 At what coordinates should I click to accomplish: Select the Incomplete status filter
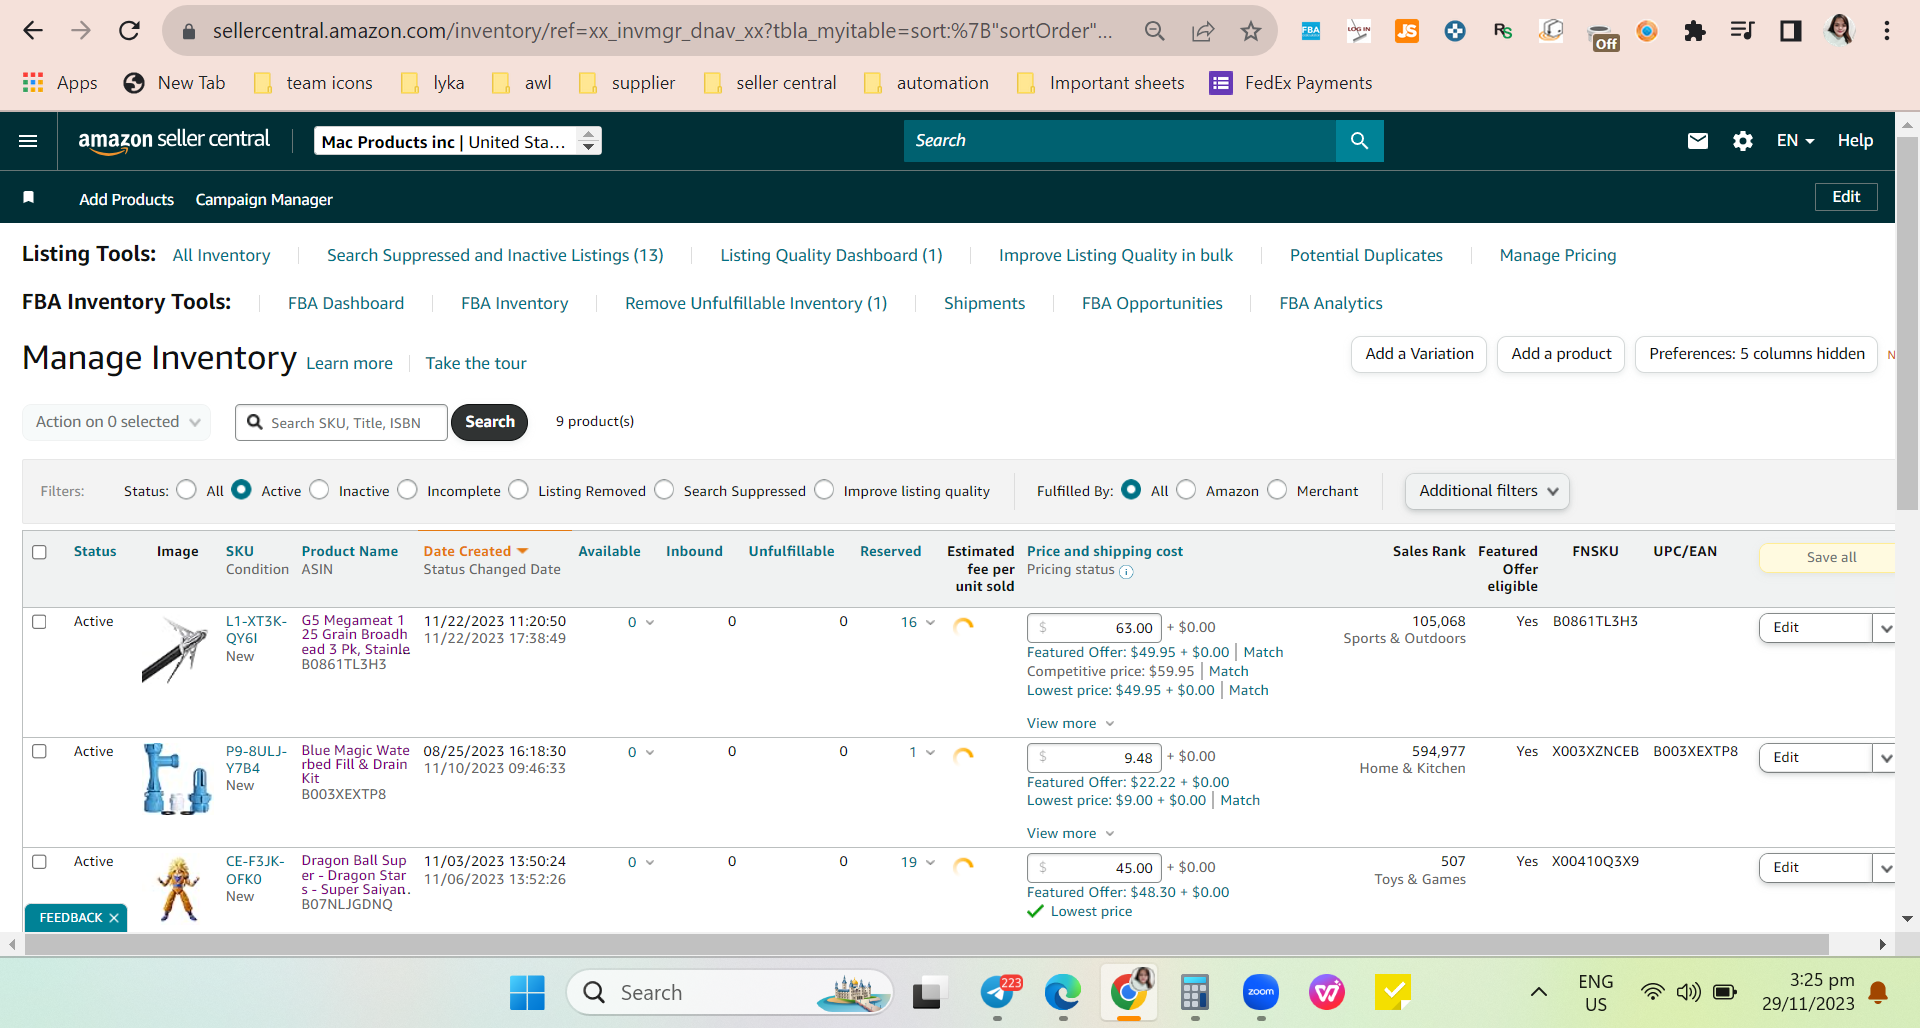pos(407,490)
